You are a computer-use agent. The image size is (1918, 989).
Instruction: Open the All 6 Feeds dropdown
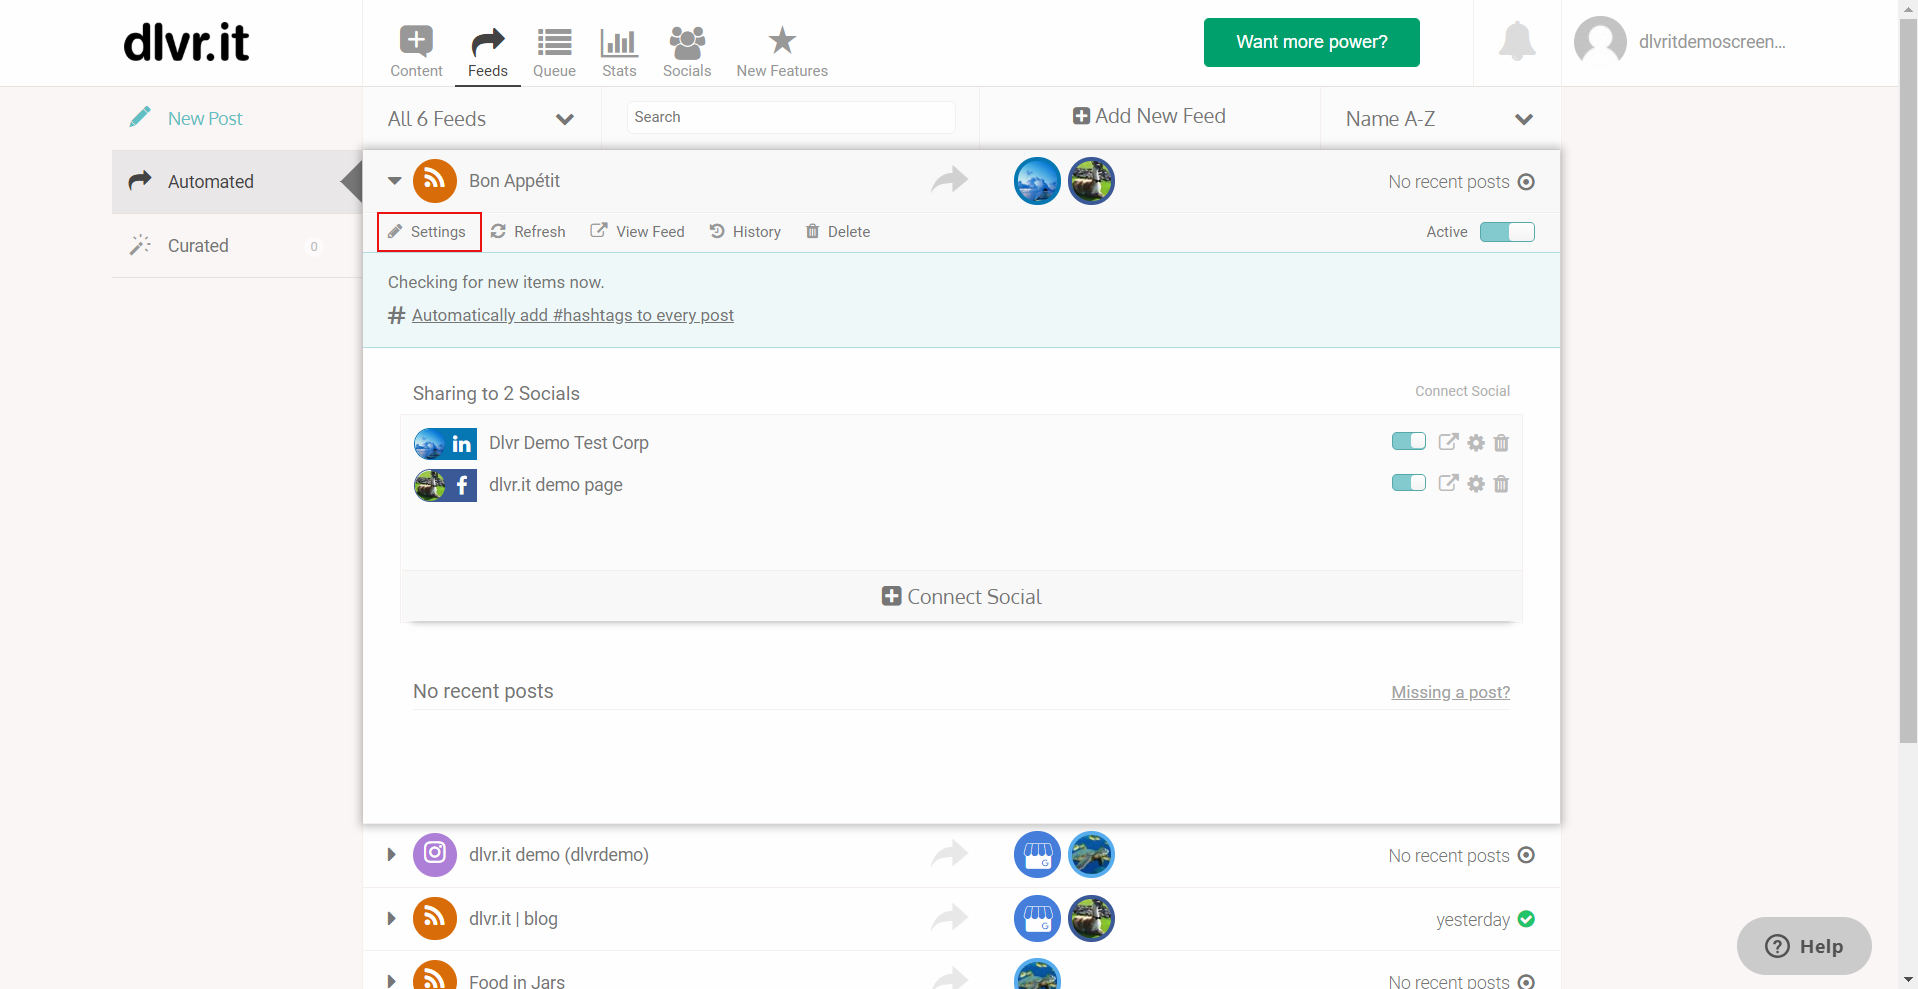click(x=481, y=119)
